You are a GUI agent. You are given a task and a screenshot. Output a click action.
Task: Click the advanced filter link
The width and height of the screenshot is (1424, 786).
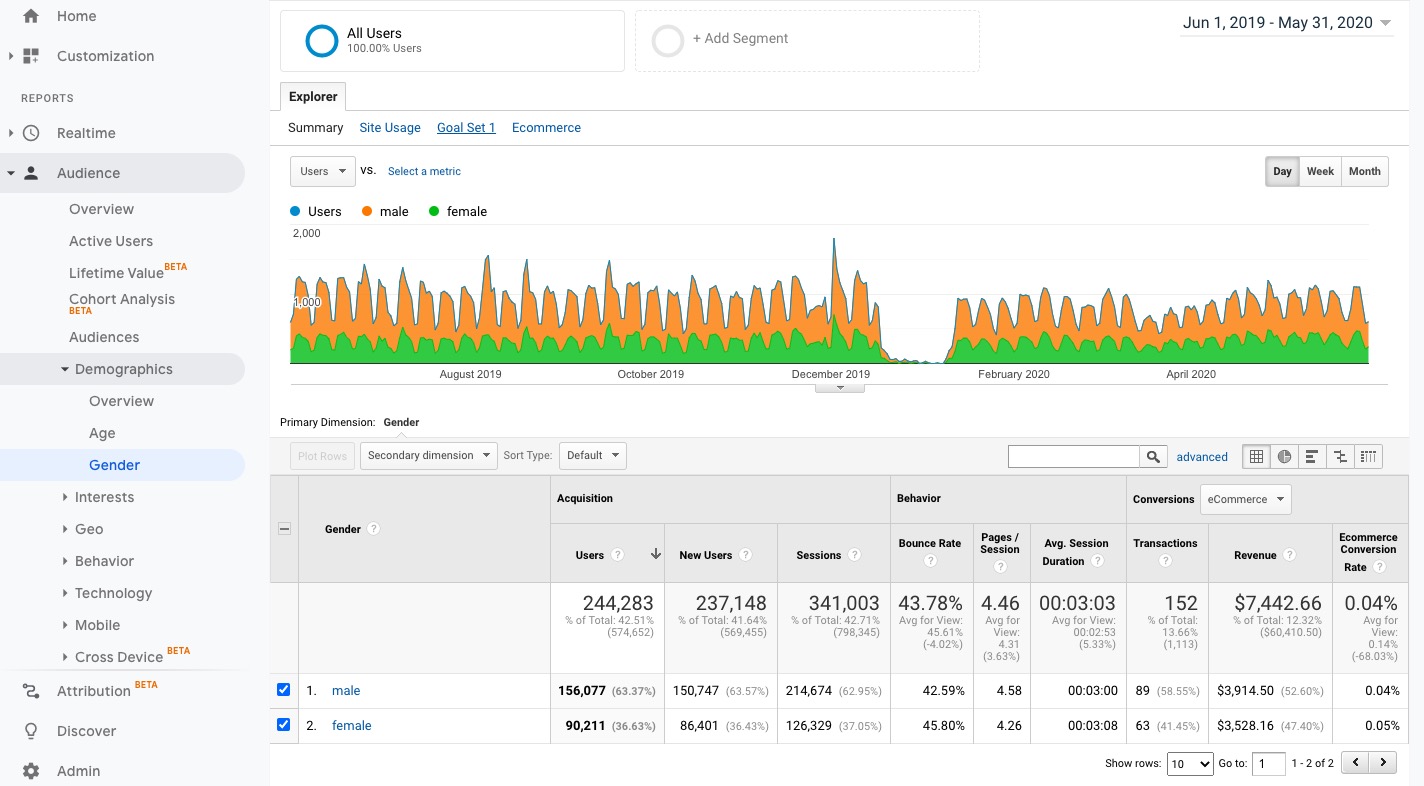tap(1202, 456)
